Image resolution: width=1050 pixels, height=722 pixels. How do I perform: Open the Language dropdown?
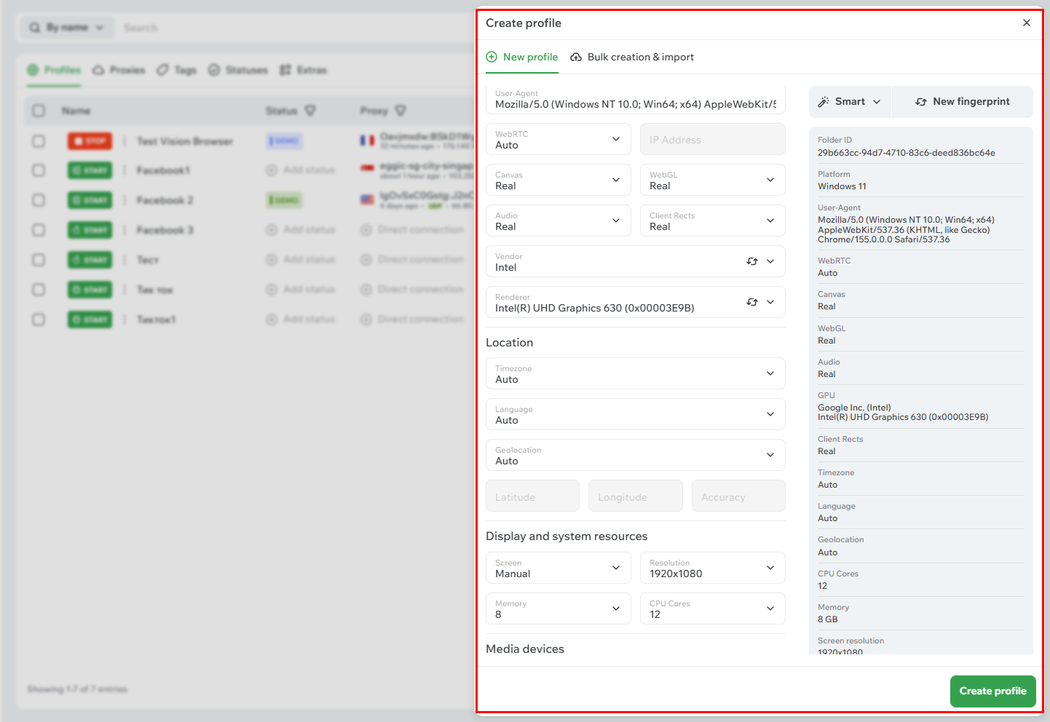point(635,415)
